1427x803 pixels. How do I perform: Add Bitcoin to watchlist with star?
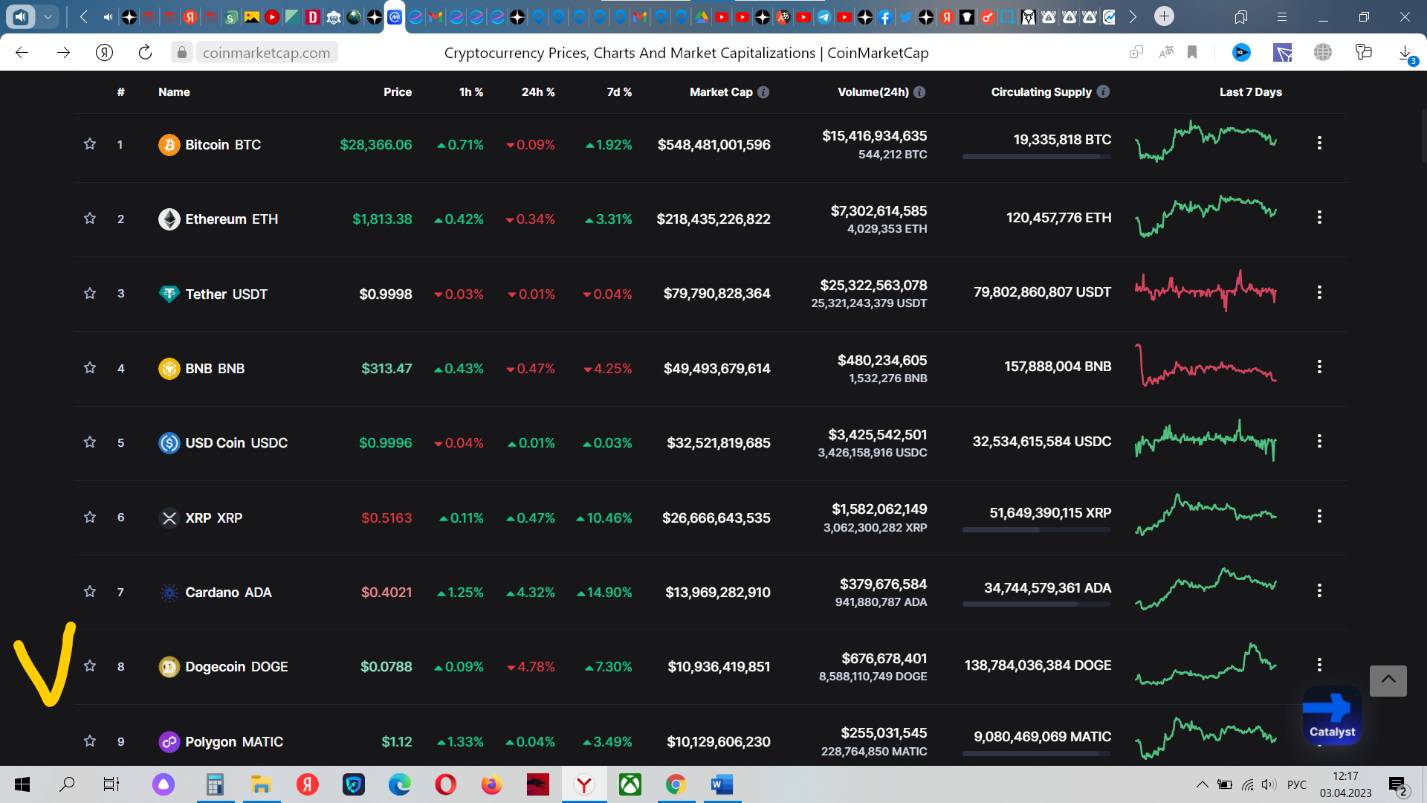tap(90, 144)
